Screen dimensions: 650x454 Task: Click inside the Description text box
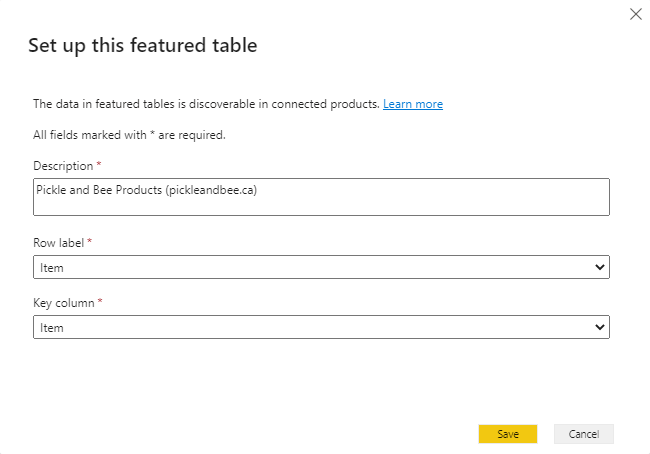[321, 197]
